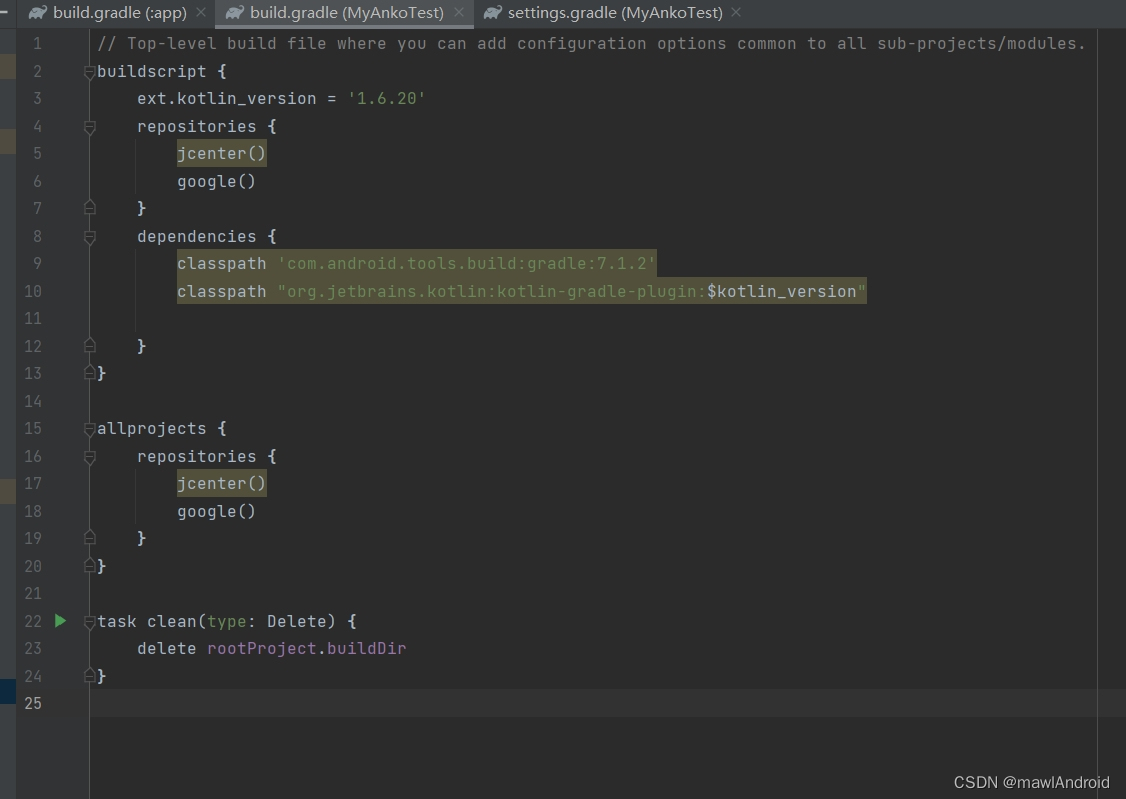This screenshot has height=799, width=1126.
Task: Click google() on line 18
Action: [x=216, y=511]
